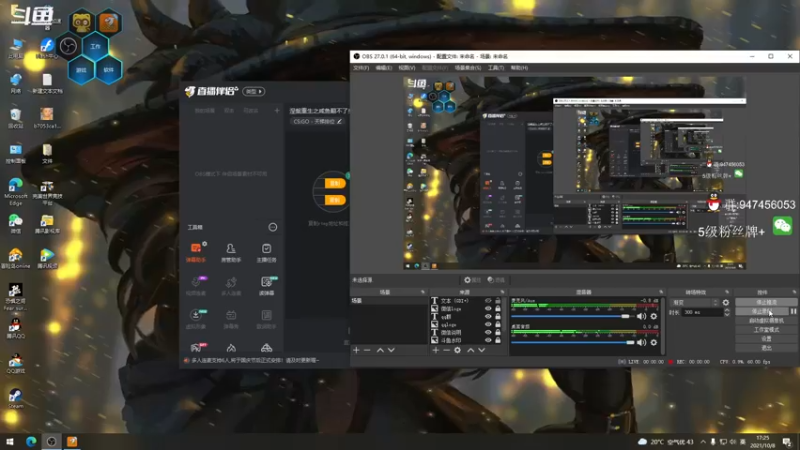Add a new scene tab in 直播伴侣

tap(277, 110)
